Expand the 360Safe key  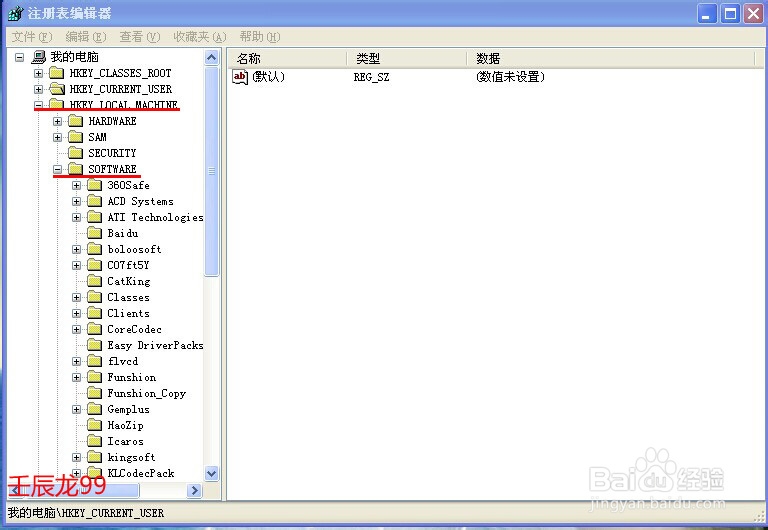pos(76,186)
